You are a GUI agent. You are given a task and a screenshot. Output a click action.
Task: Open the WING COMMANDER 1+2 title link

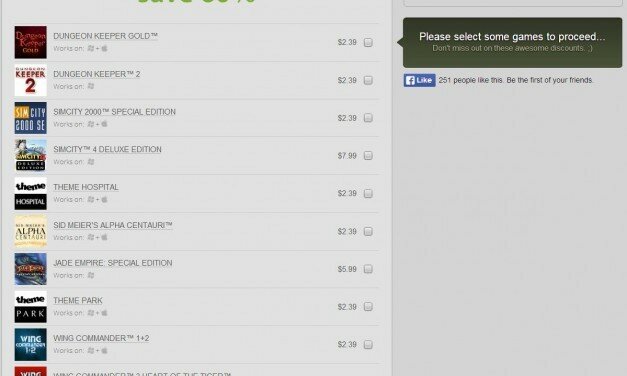pos(101,338)
